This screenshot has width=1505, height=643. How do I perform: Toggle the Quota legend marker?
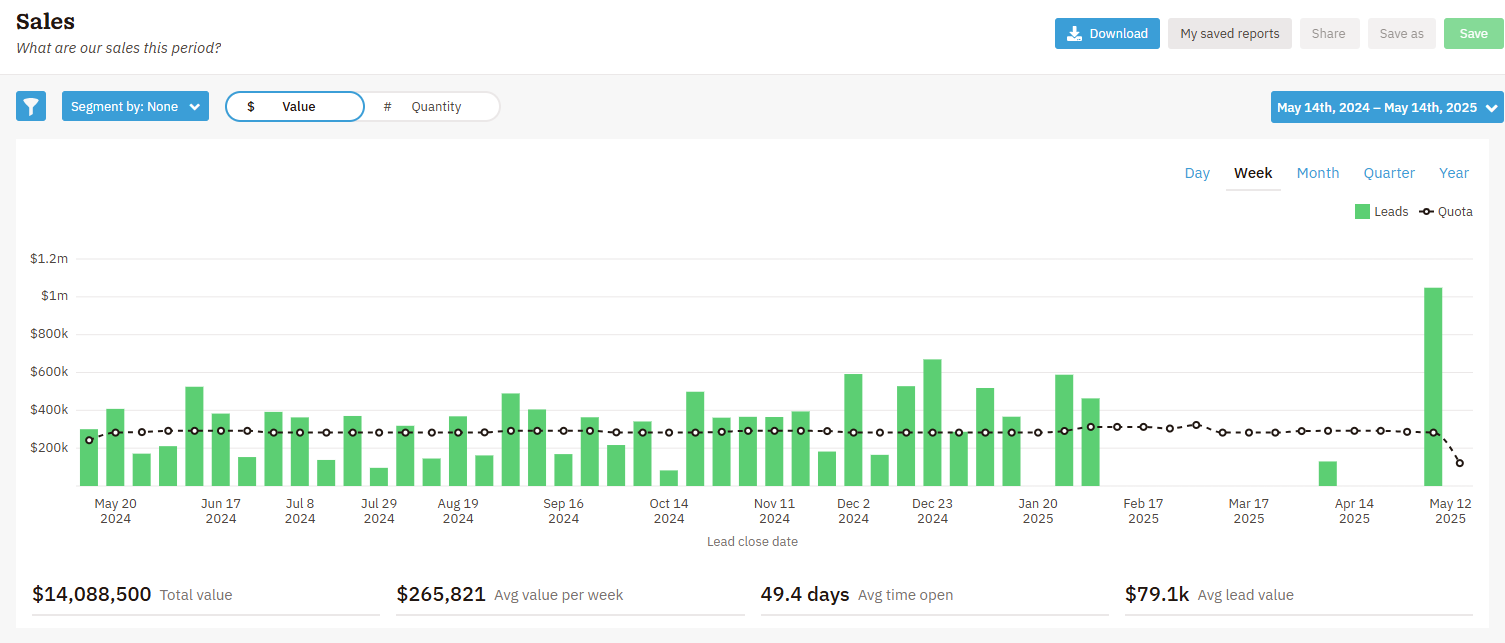(1426, 211)
